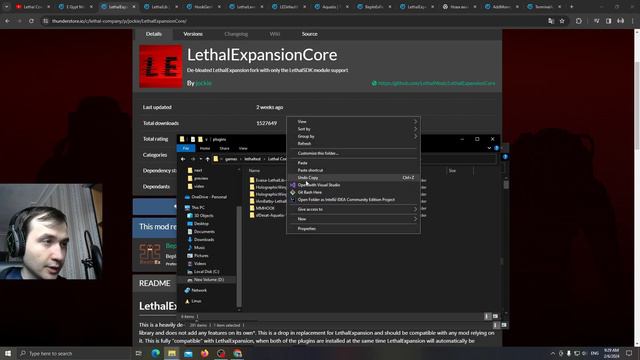Show hidden tray icons chevron
This screenshot has width=640, height=360.
coord(553,353)
